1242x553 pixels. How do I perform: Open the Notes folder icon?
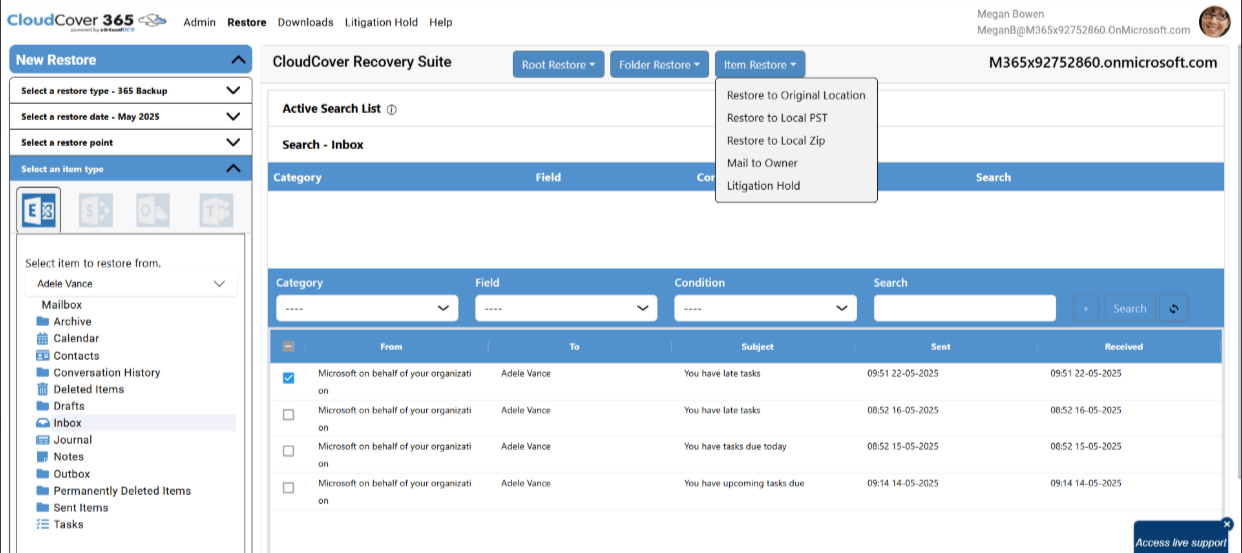[x=43, y=457]
